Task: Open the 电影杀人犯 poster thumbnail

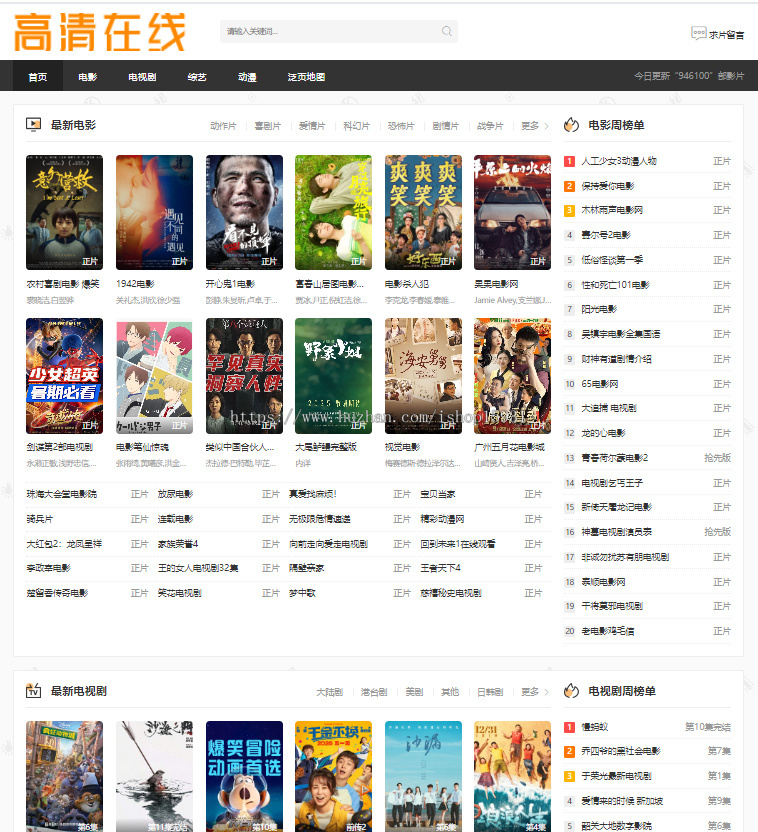Action: [x=423, y=212]
